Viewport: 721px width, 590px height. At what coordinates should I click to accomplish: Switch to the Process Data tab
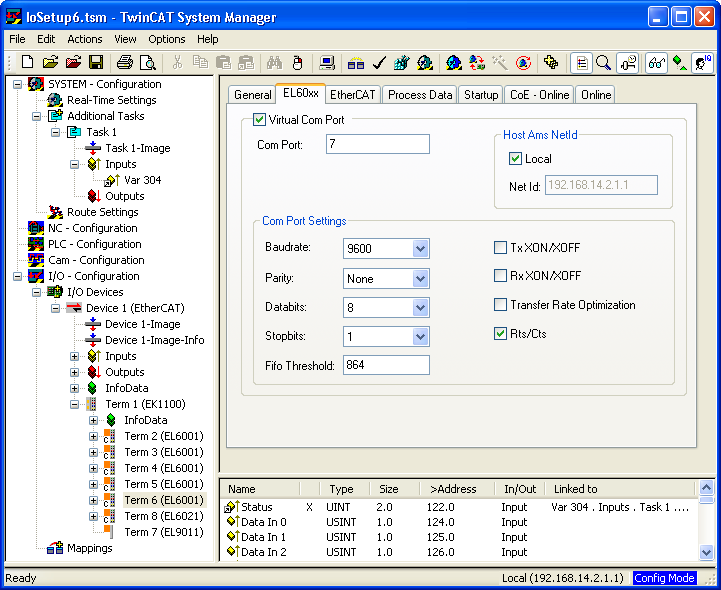click(x=420, y=95)
